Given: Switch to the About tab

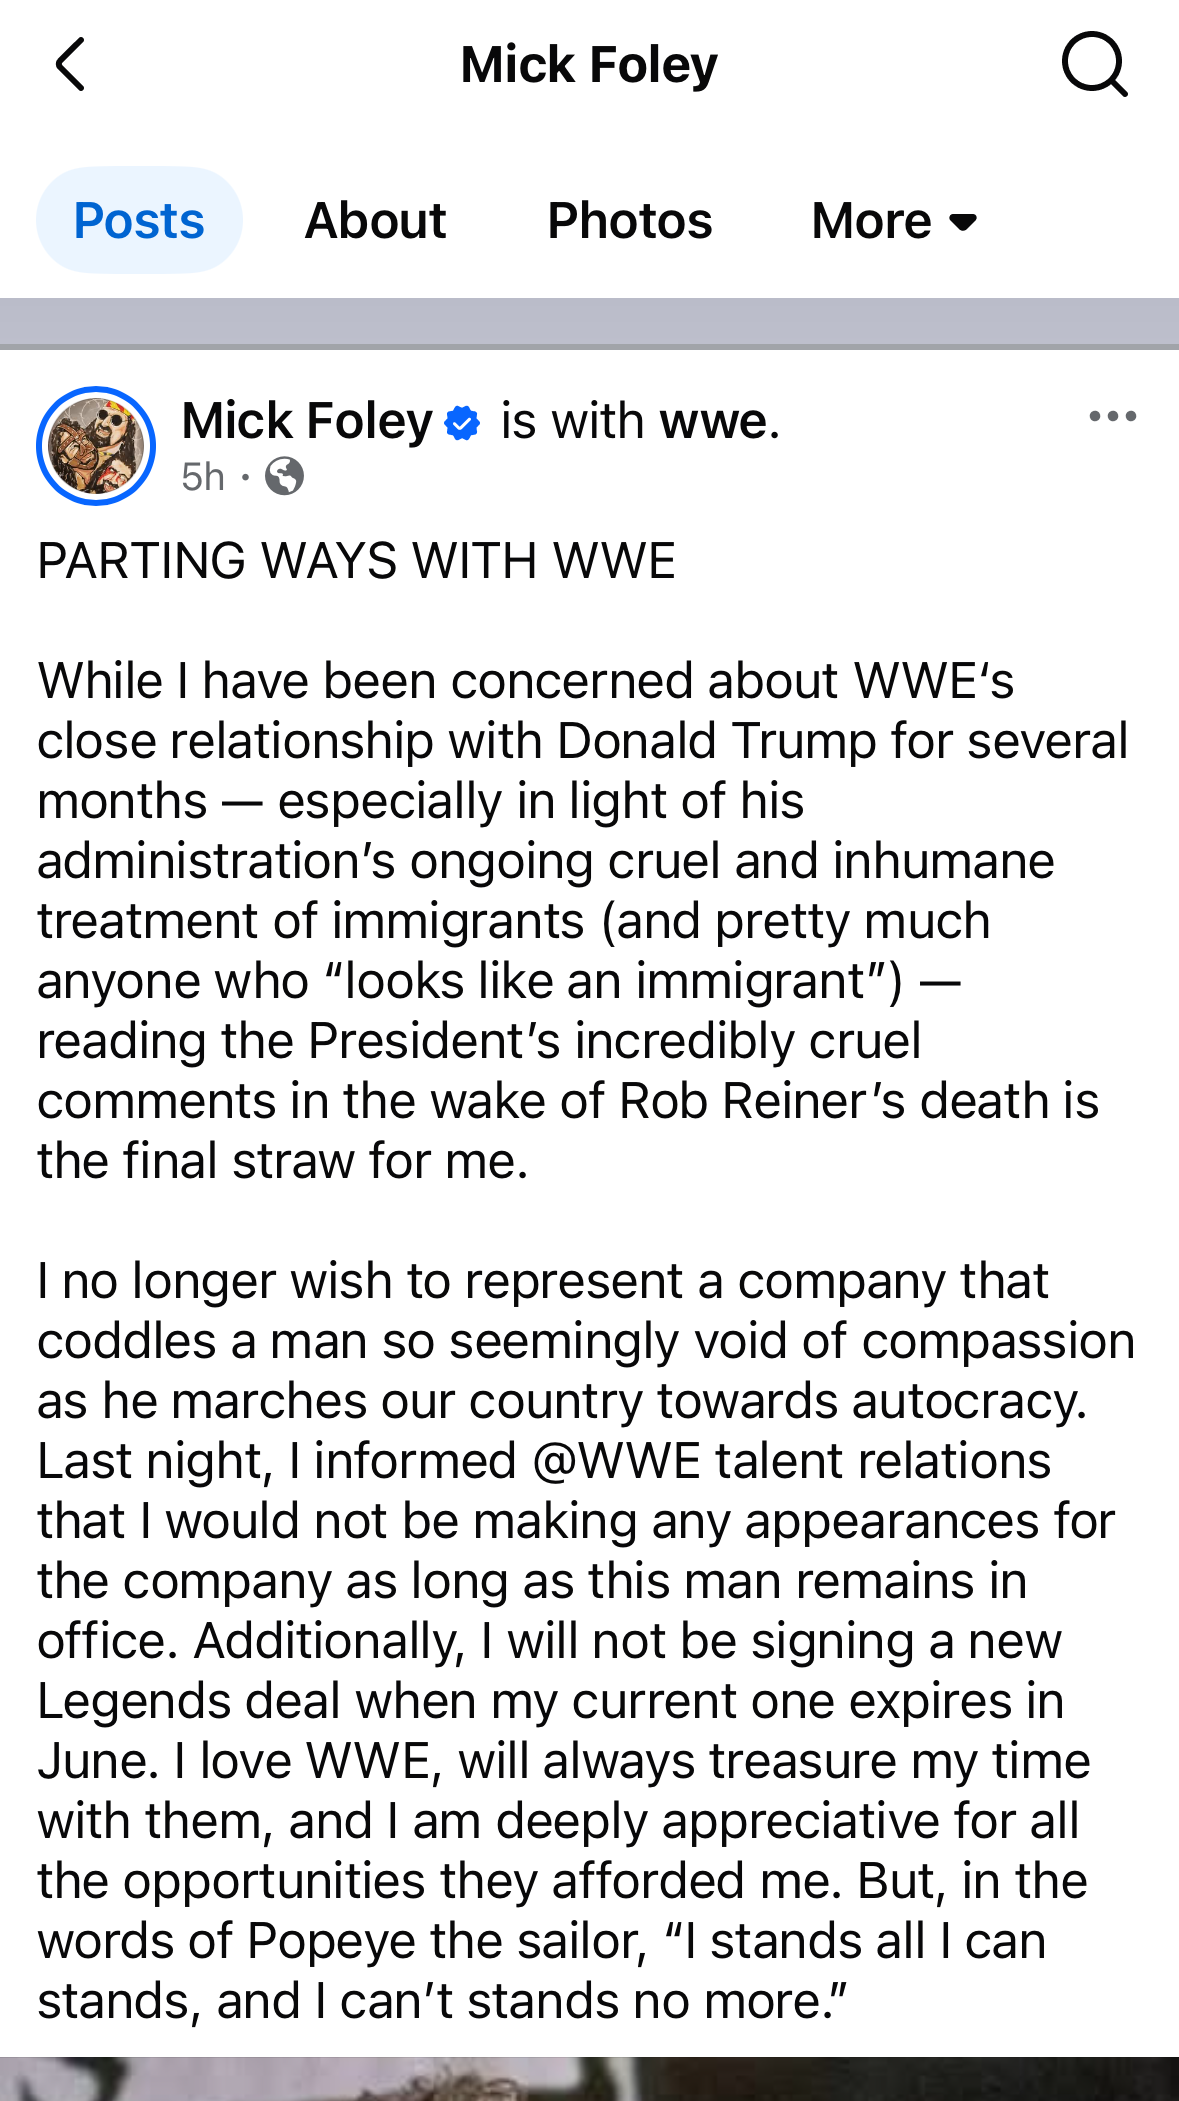Looking at the screenshot, I should click(375, 221).
